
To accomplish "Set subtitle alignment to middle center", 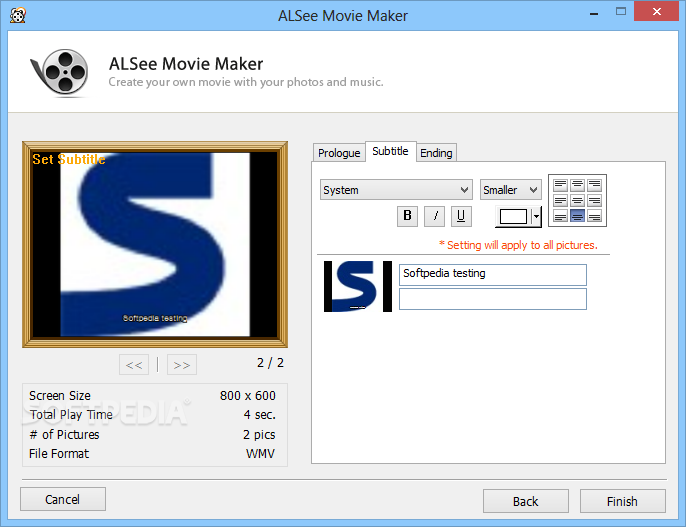I will 578,201.
